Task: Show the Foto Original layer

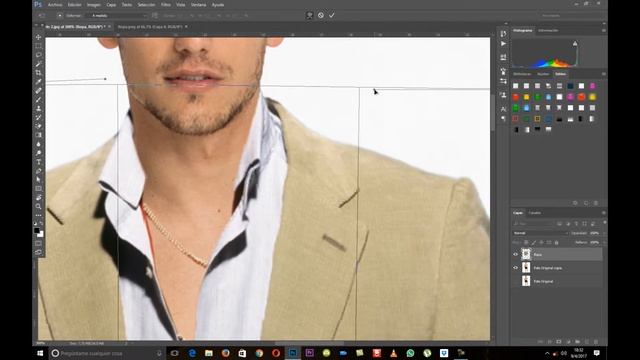Action: (x=516, y=281)
